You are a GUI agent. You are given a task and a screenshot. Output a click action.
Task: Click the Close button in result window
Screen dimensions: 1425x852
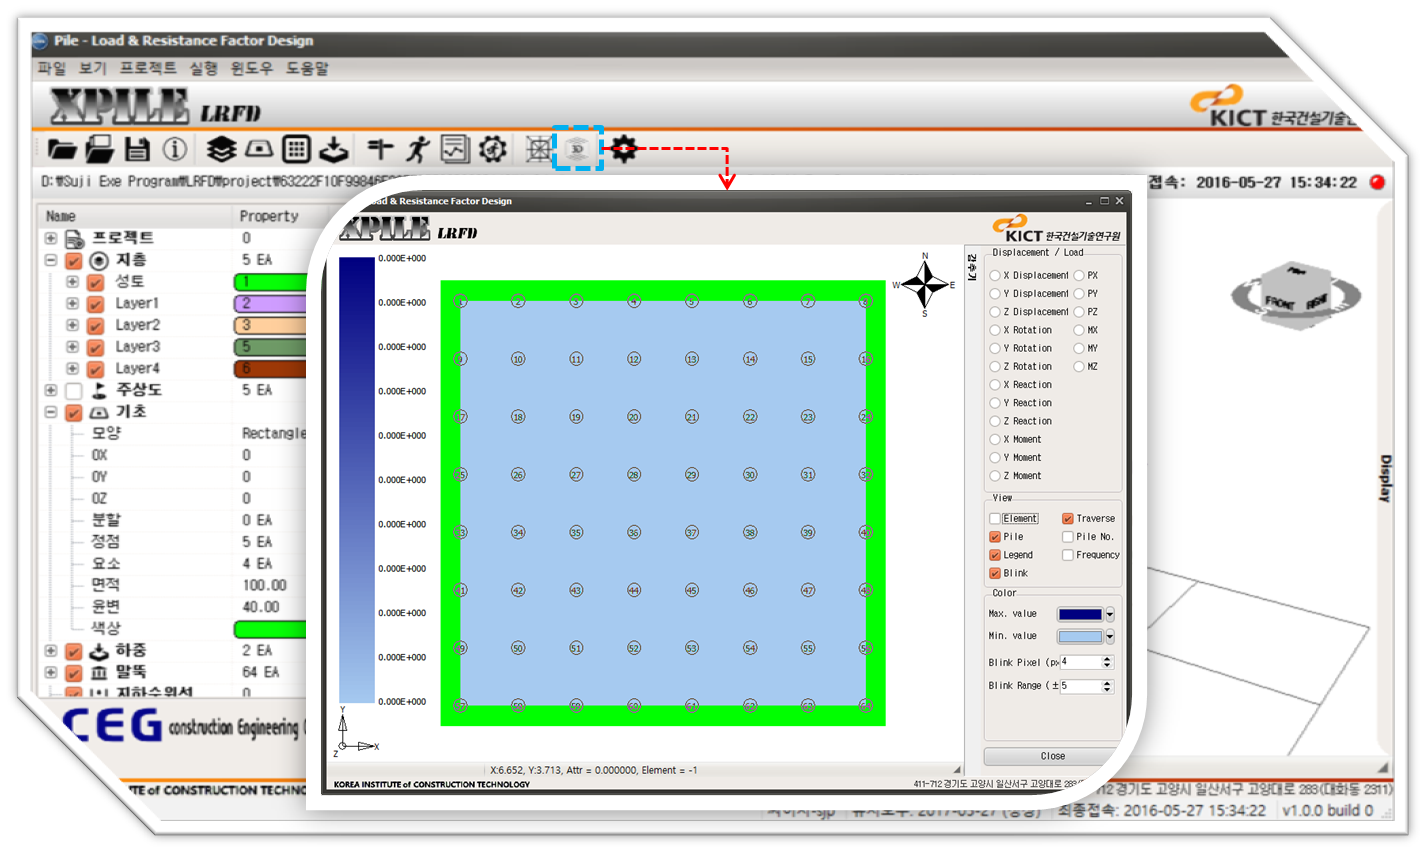(x=1052, y=756)
